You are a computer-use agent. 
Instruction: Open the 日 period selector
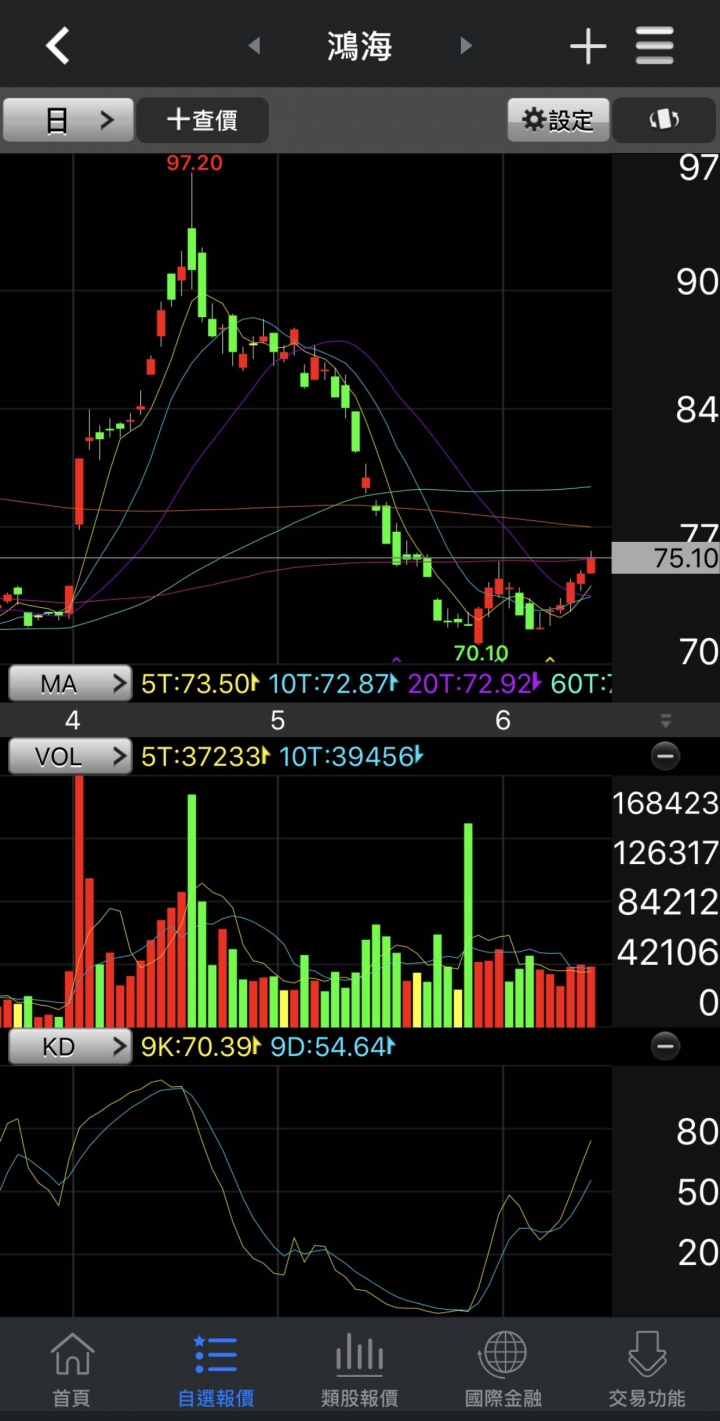click(67, 121)
